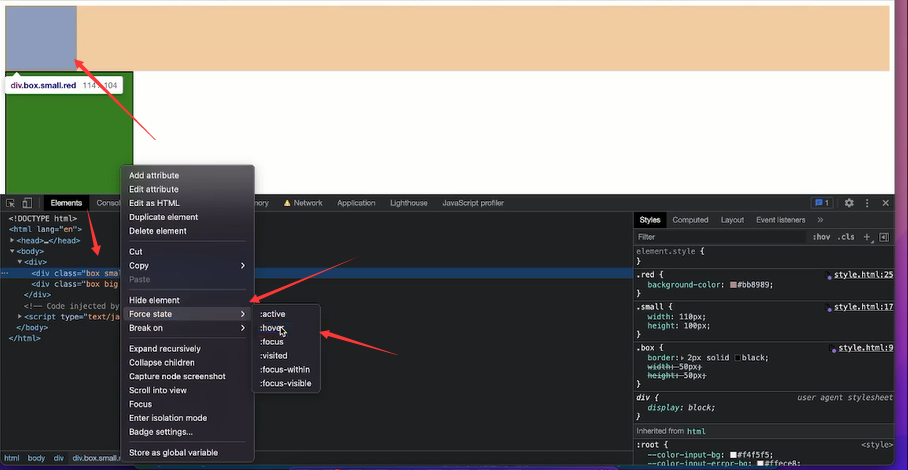
Task: Open the Lighthouse panel tab
Action: (409, 203)
